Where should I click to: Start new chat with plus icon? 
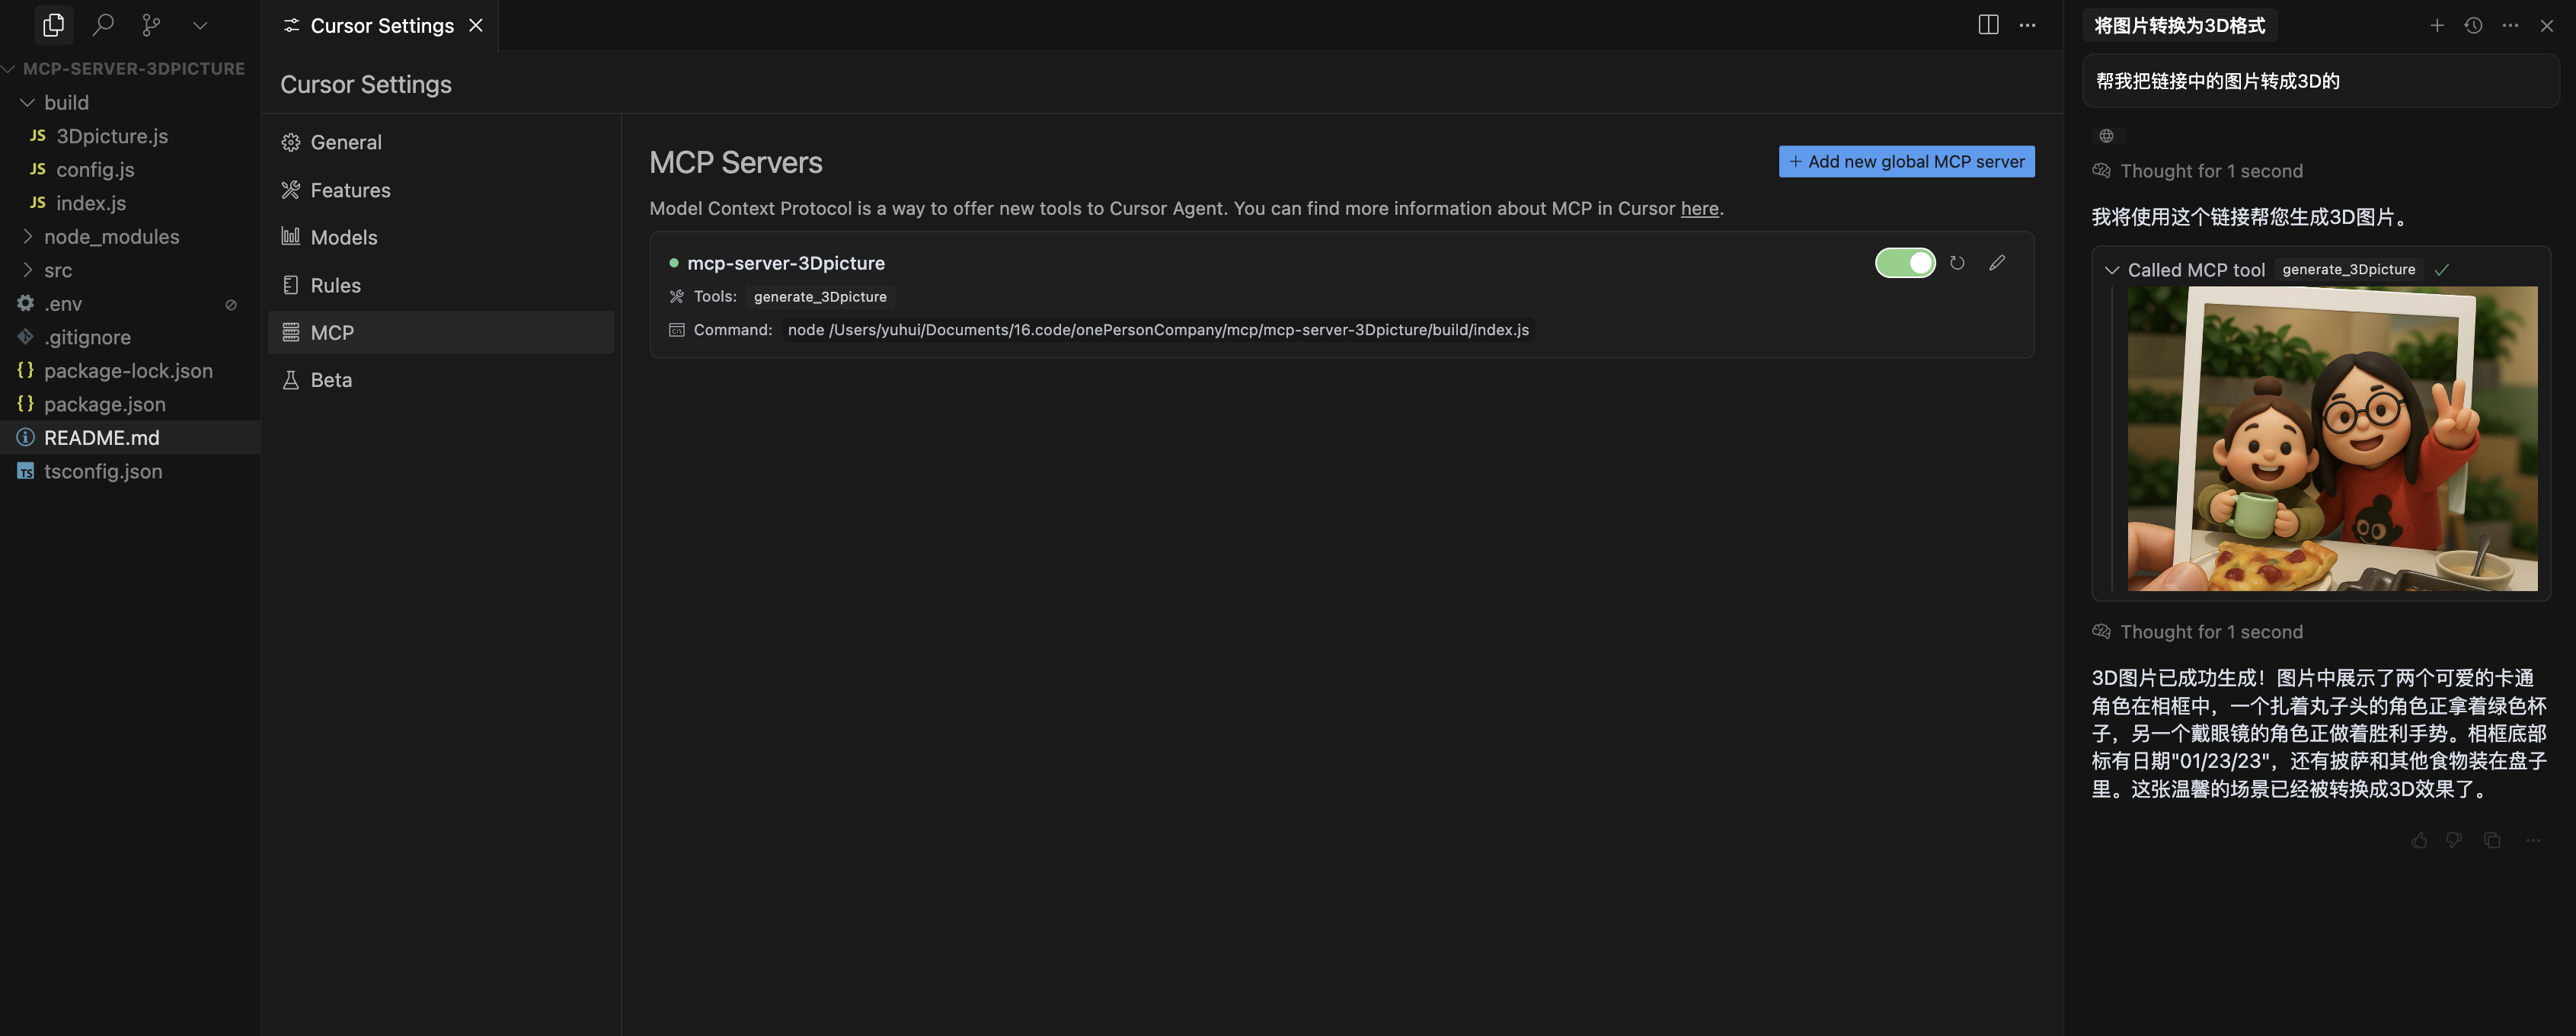pyautogui.click(x=2437, y=25)
